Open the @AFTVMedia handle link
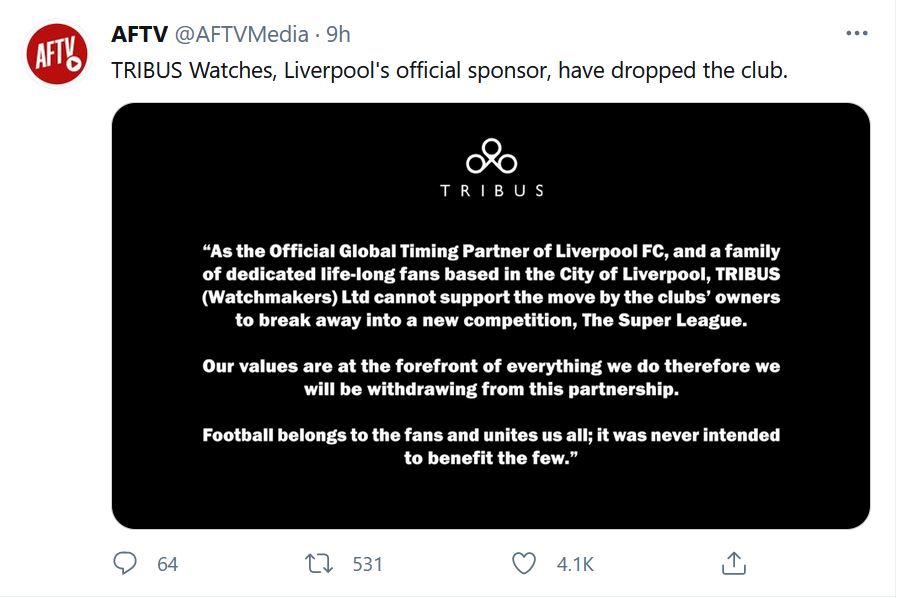 coord(239,31)
